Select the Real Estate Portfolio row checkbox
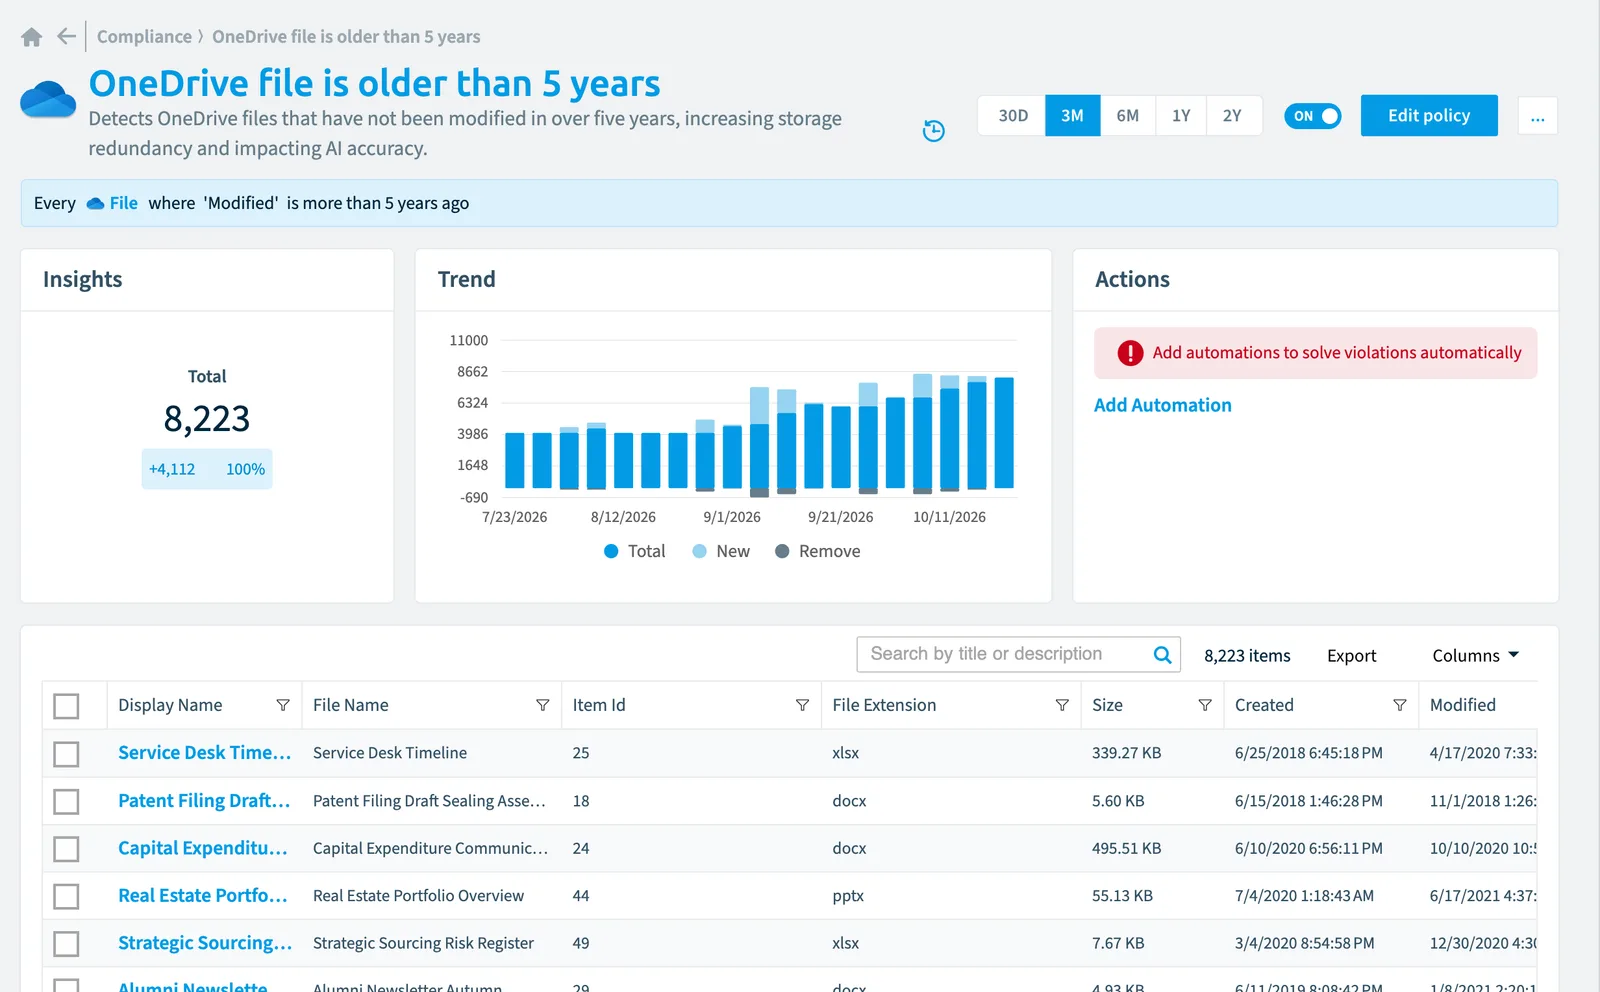This screenshot has width=1600, height=992. pyautogui.click(x=66, y=896)
